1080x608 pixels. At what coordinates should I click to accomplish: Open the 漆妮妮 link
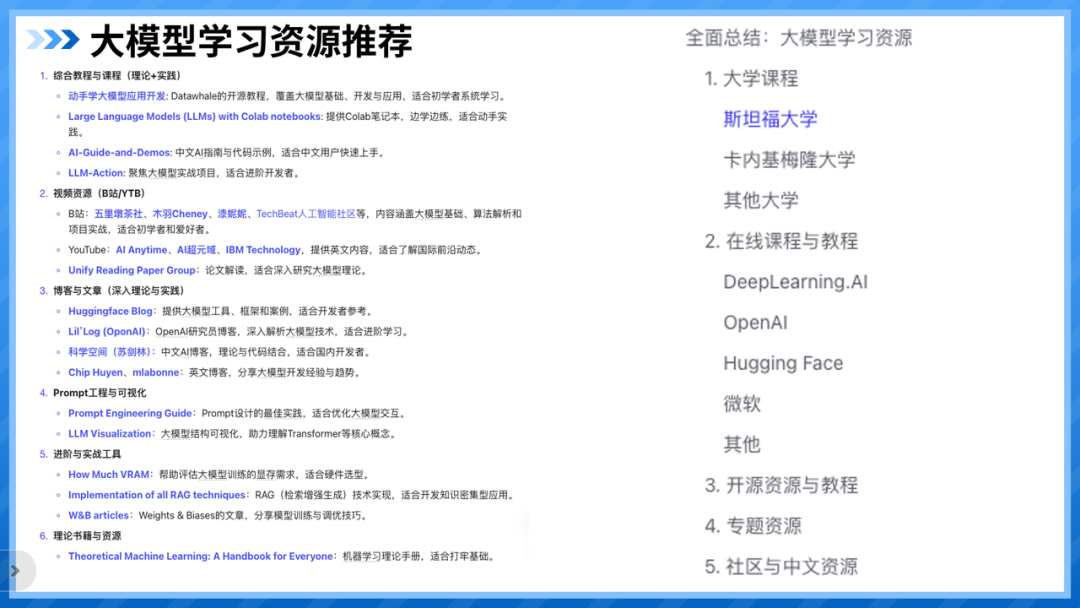(x=232, y=213)
